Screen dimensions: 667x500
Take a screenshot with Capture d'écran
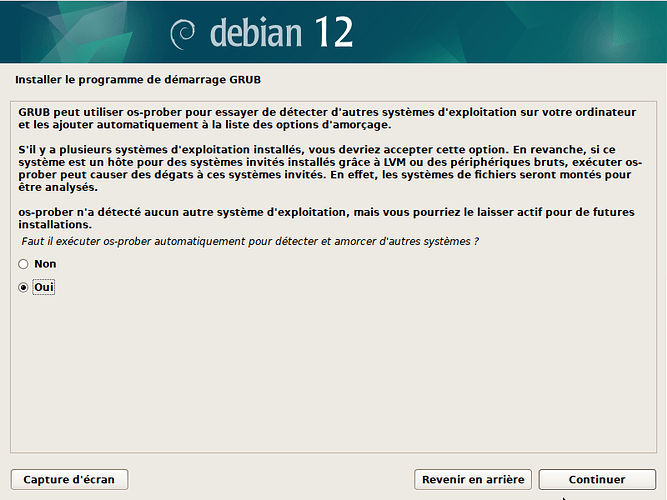(x=69, y=480)
